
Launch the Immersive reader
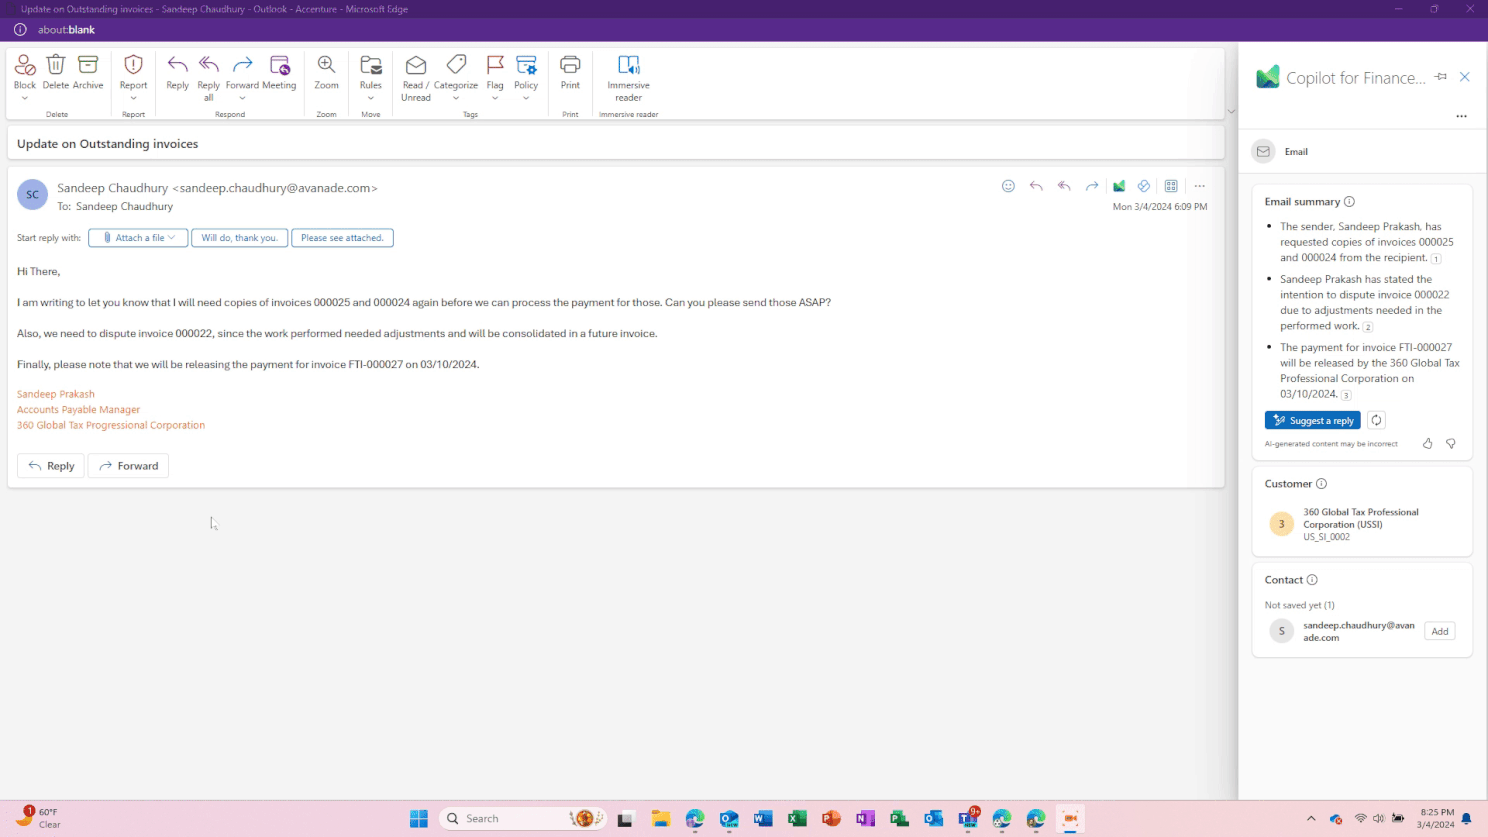(628, 66)
